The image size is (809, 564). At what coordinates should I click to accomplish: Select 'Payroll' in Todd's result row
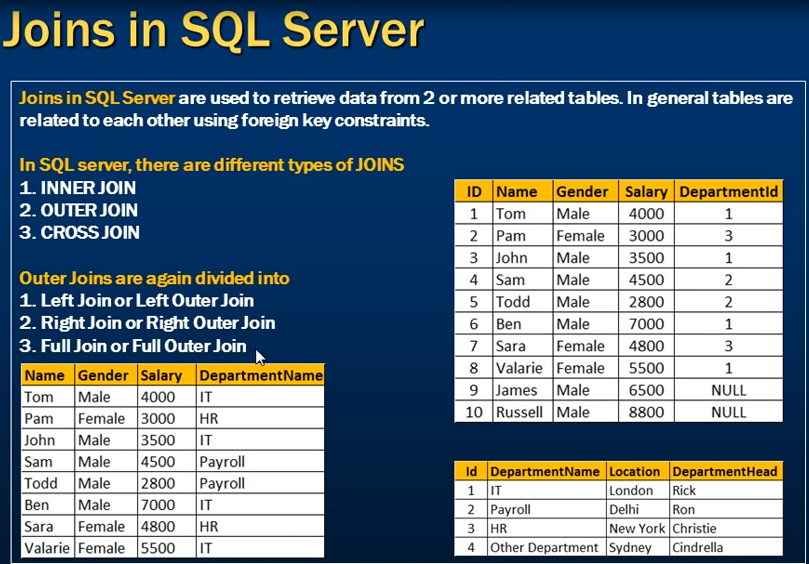click(x=261, y=483)
